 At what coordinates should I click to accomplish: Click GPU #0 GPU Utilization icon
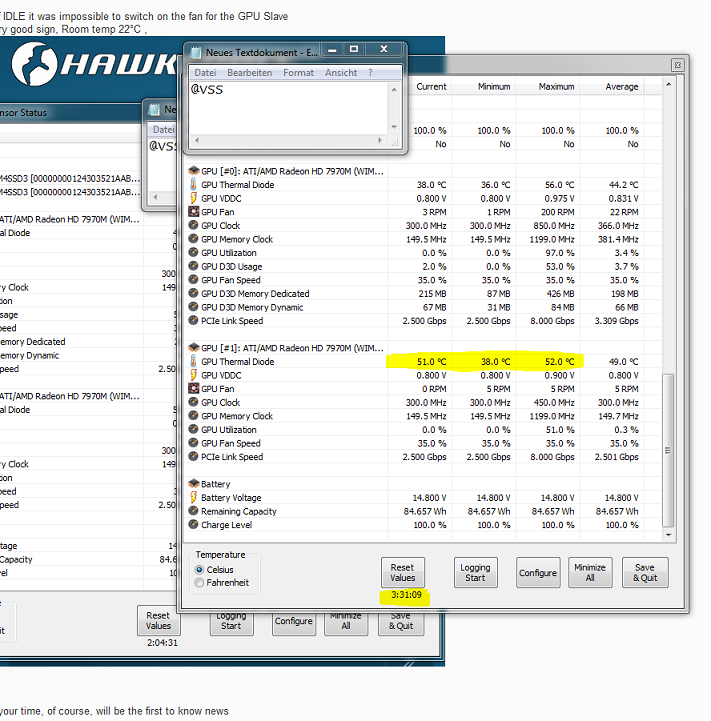click(x=194, y=252)
